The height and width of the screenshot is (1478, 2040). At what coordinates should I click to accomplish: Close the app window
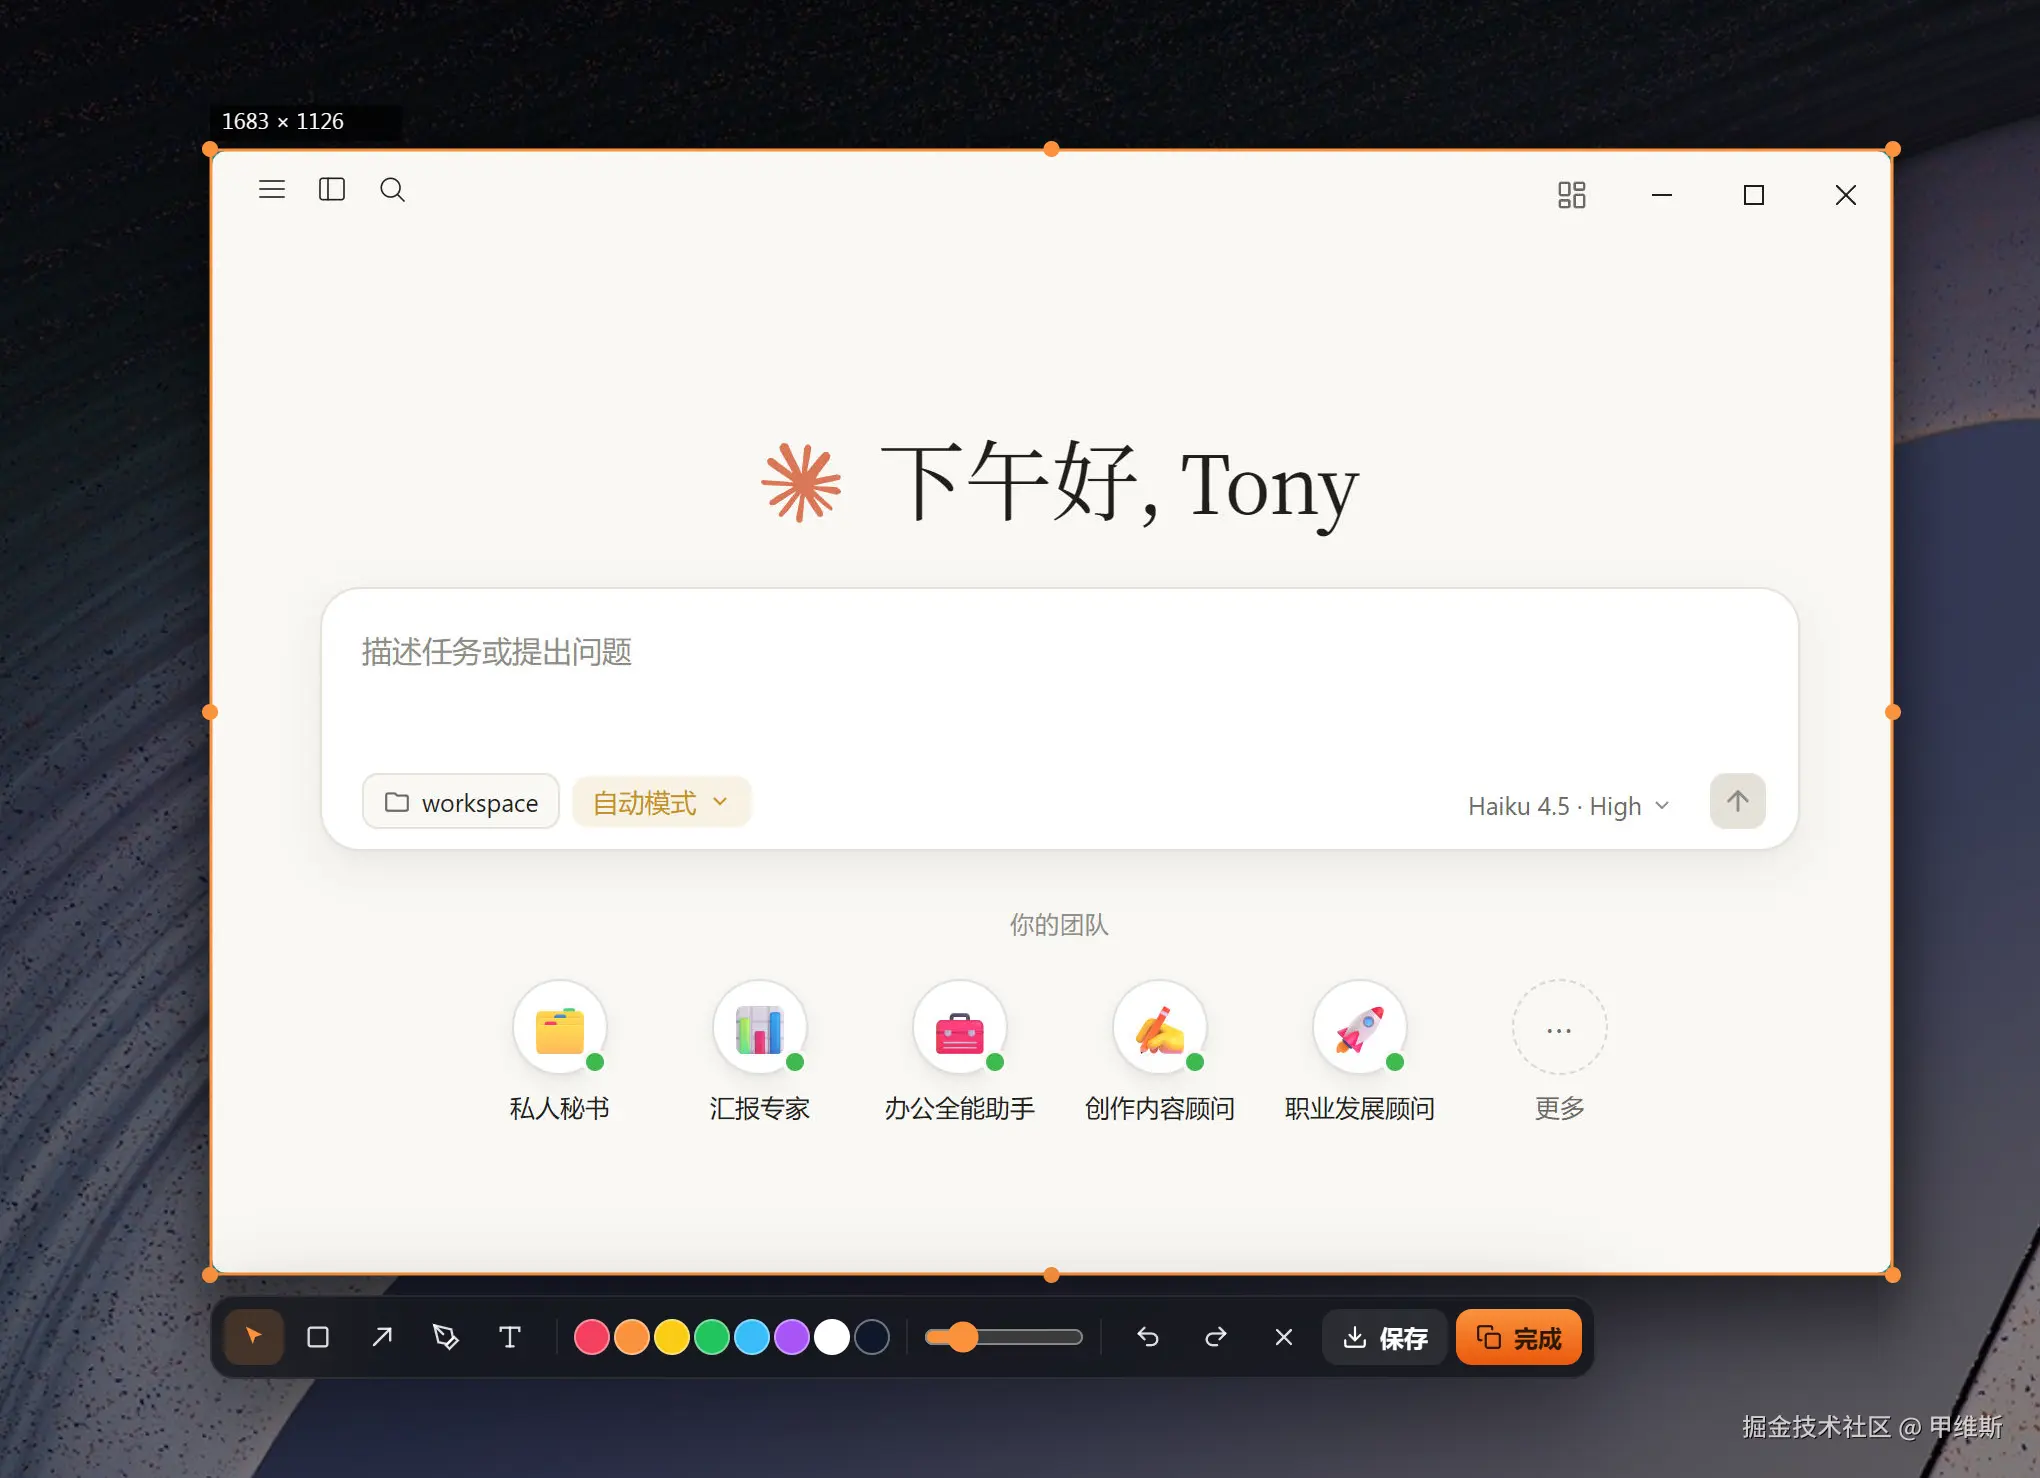pos(1846,195)
